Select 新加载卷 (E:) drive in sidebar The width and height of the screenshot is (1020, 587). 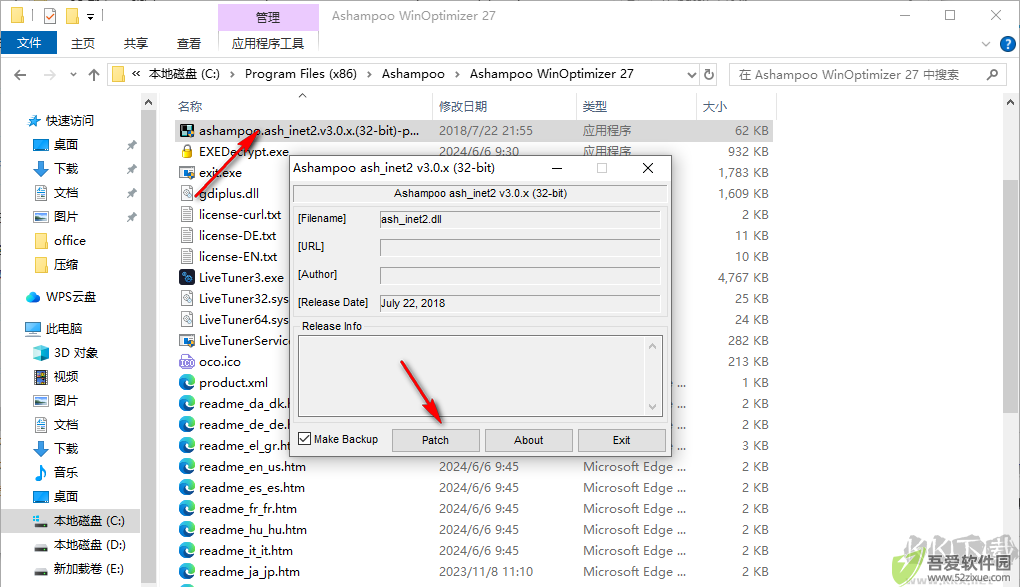pos(88,569)
